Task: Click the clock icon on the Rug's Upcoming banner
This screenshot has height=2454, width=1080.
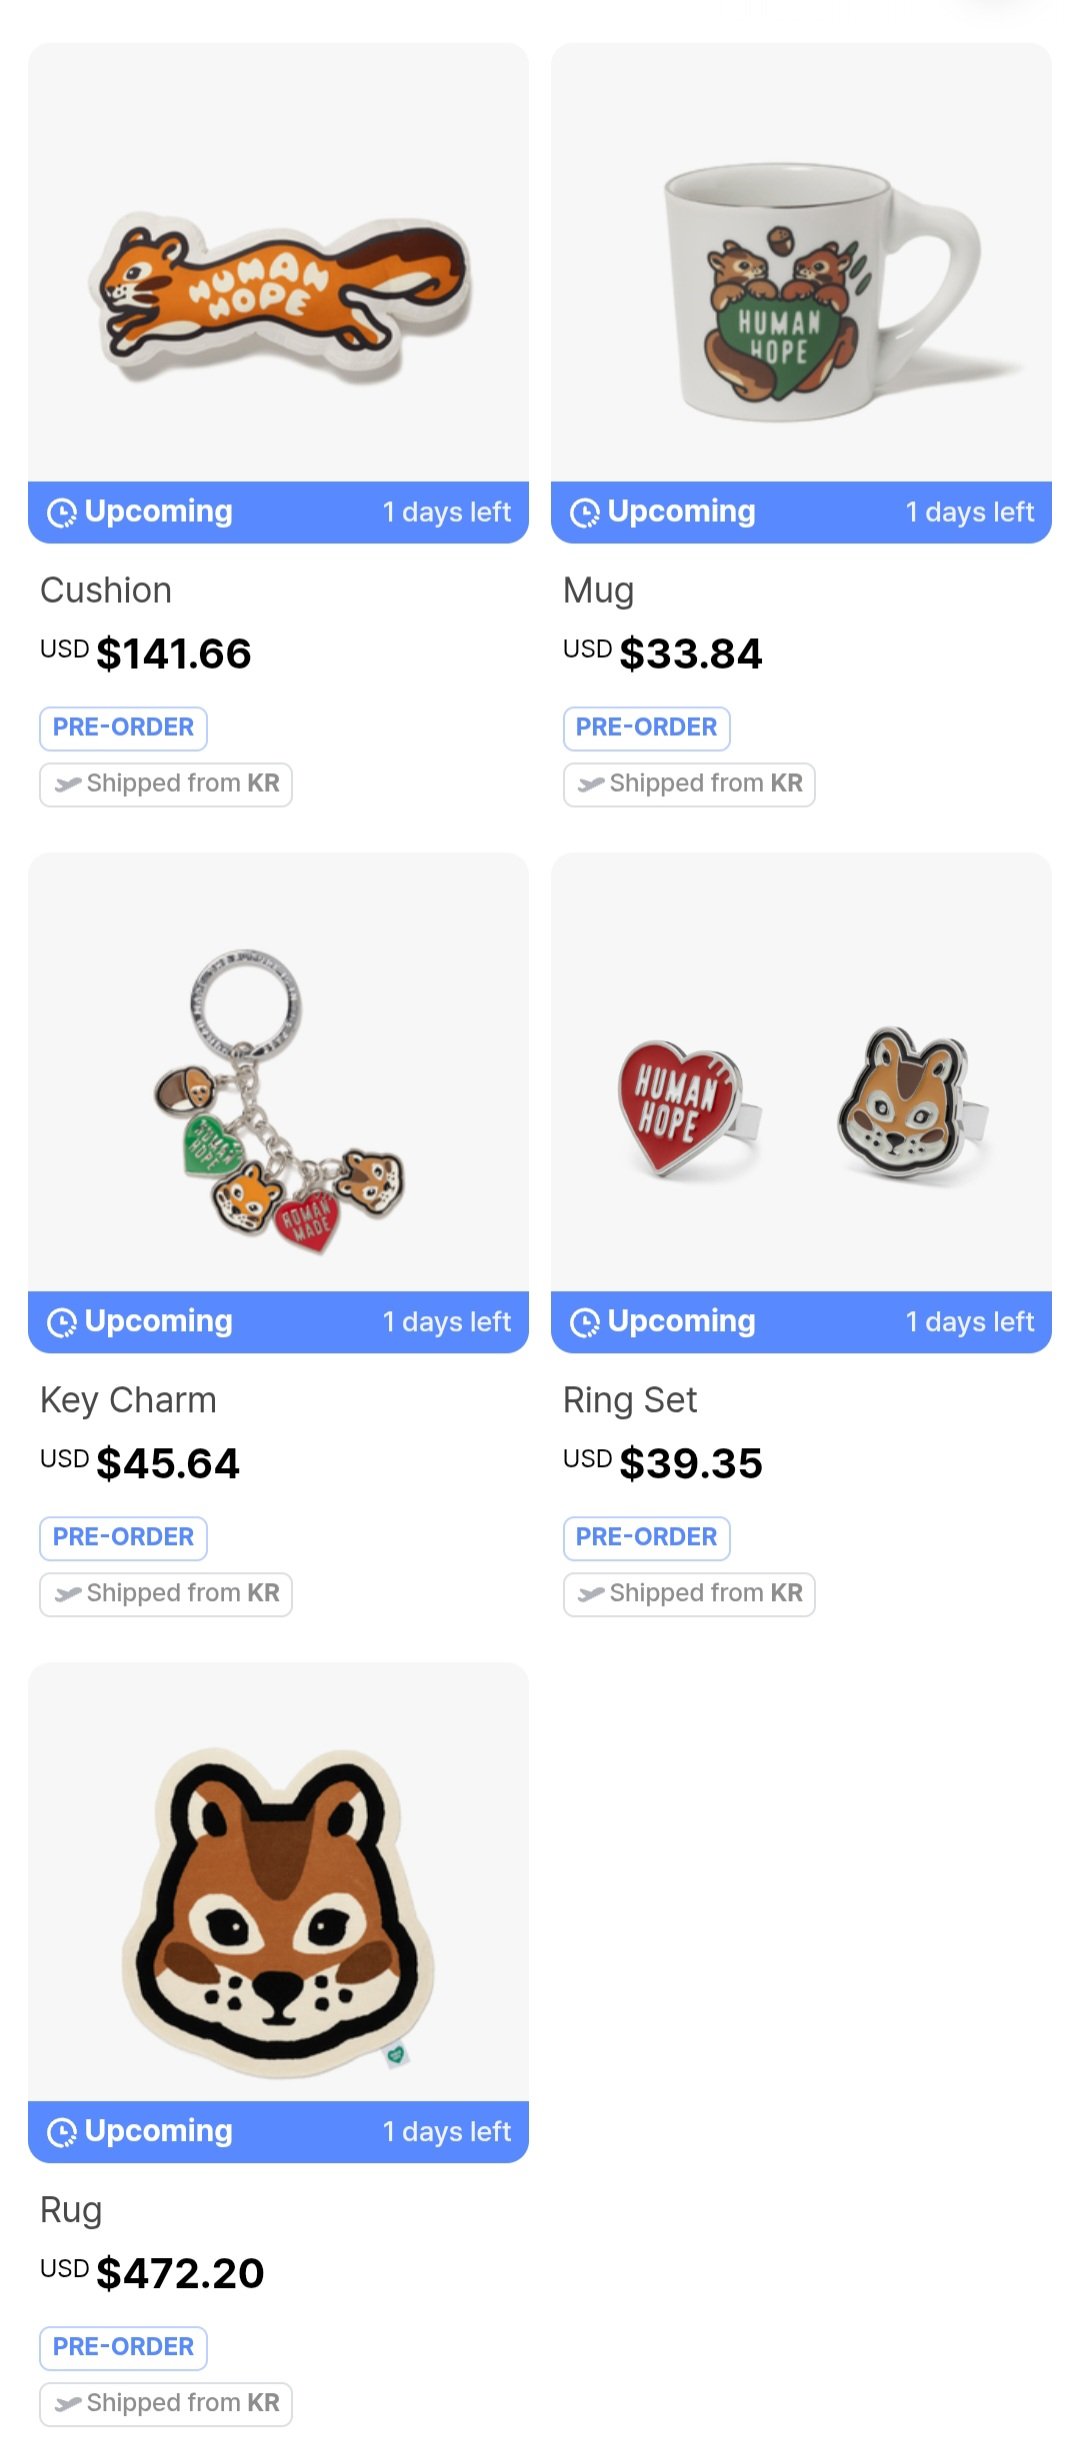Action: click(64, 2131)
